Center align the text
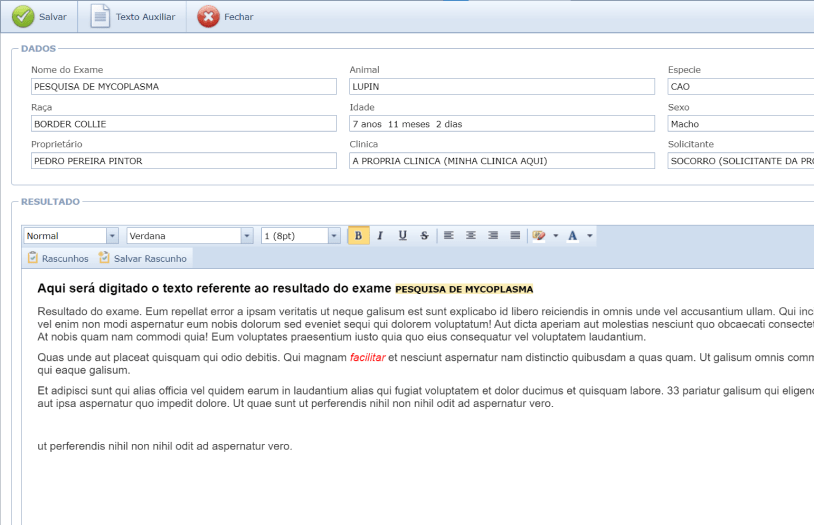Screen dimensions: 814x525 point(471,236)
